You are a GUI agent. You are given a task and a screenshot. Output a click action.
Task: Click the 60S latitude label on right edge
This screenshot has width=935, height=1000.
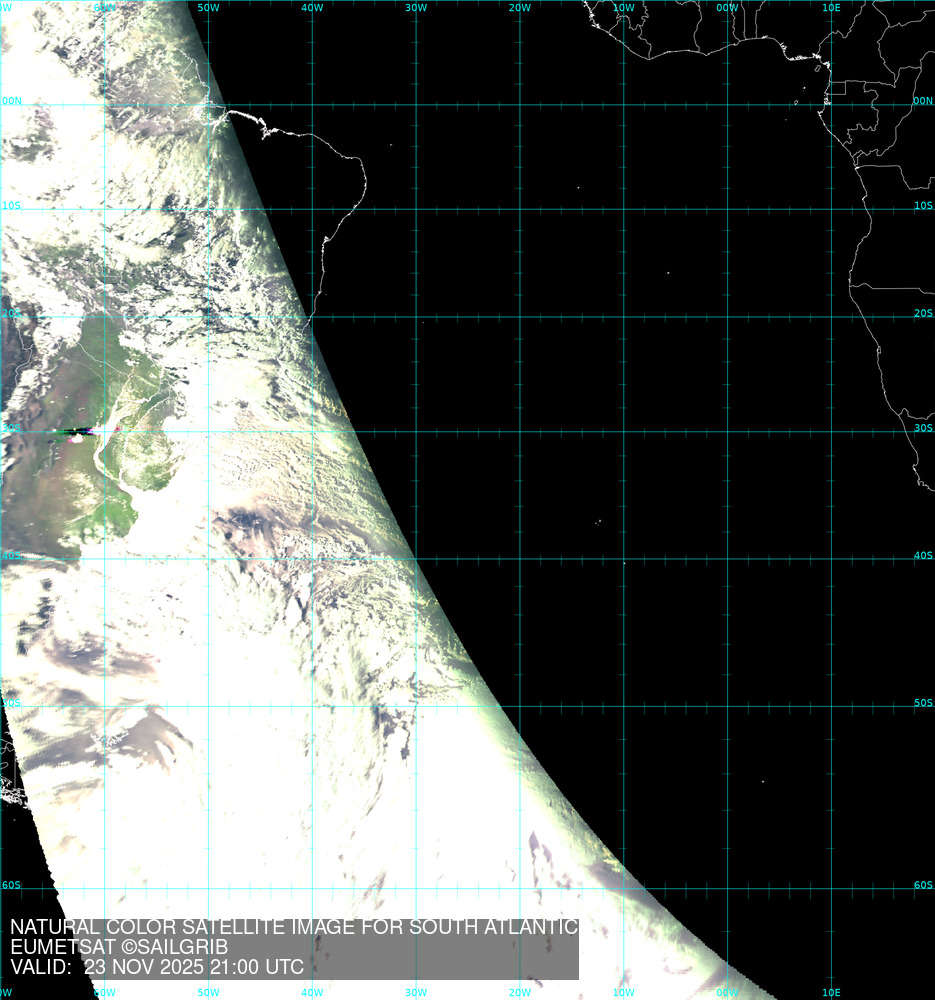tap(923, 885)
